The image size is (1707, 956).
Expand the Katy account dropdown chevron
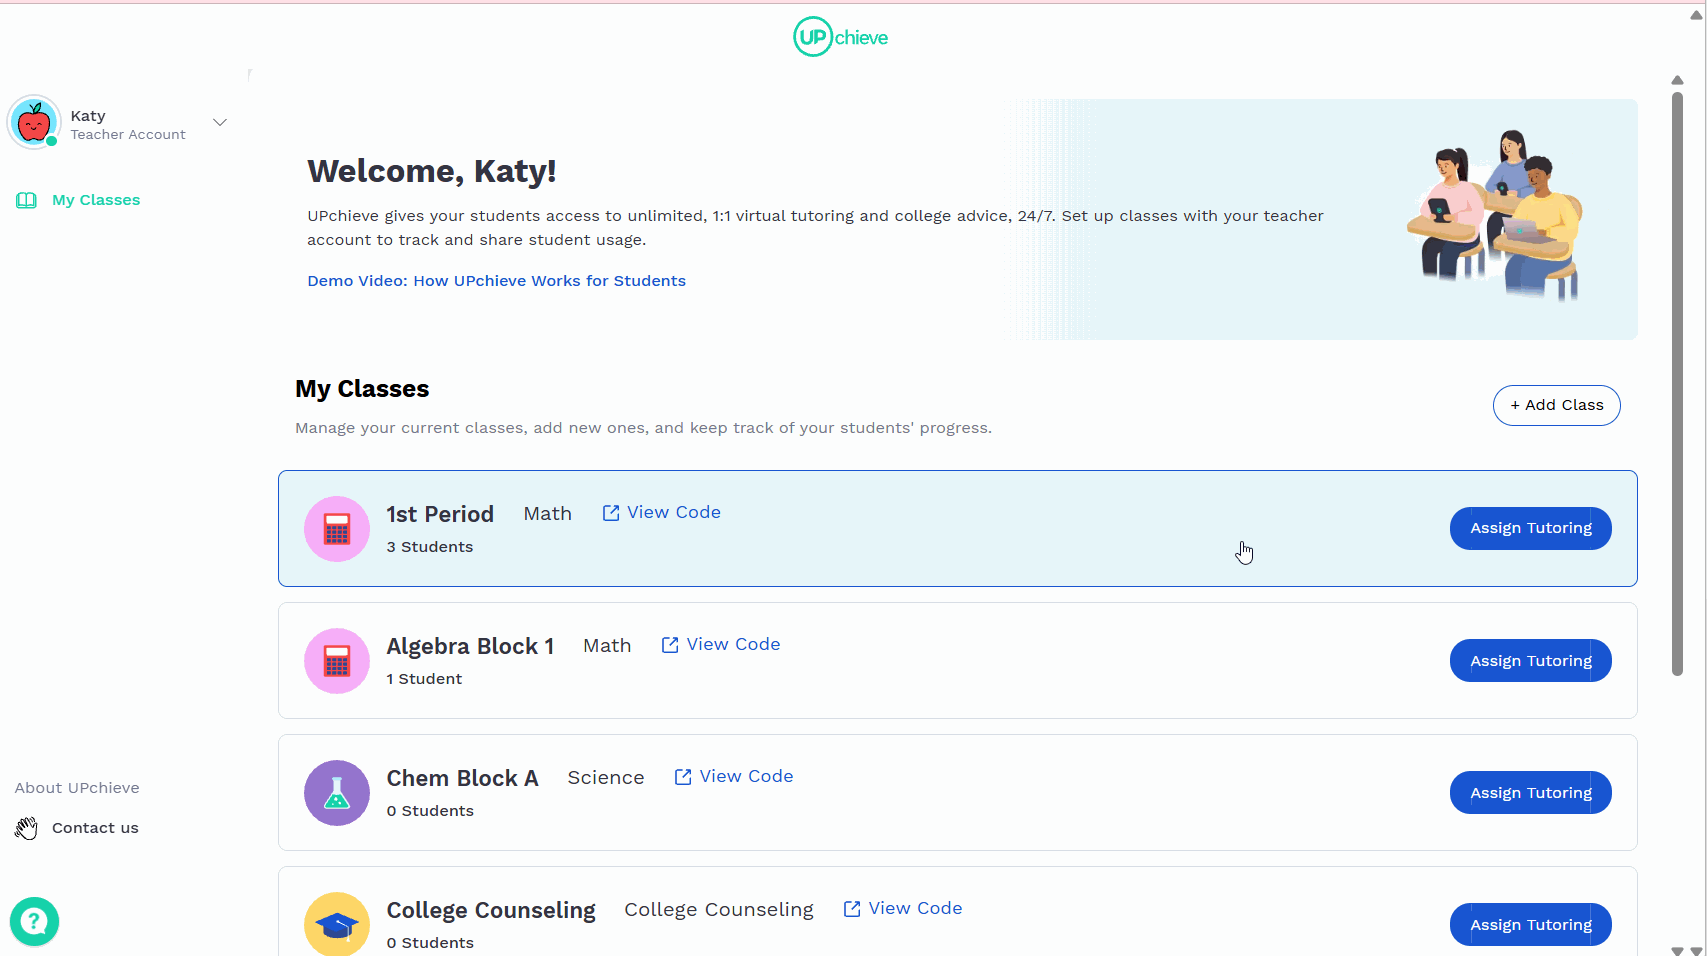click(x=220, y=122)
